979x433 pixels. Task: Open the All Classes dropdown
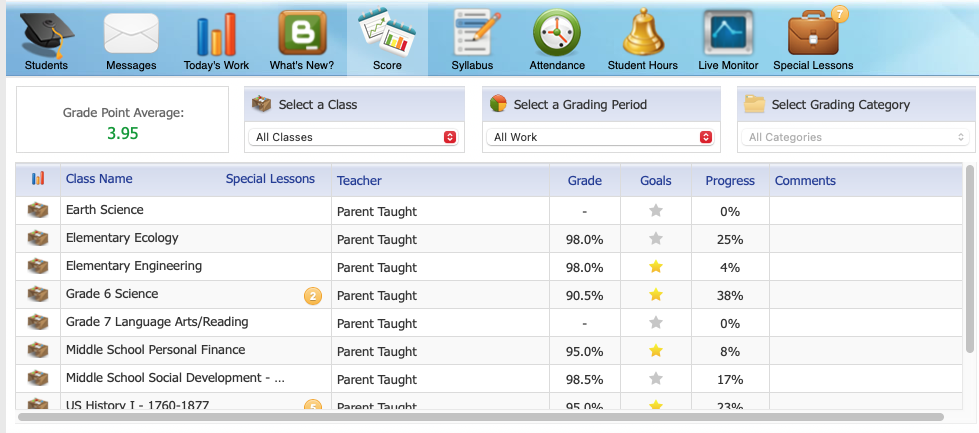point(355,137)
